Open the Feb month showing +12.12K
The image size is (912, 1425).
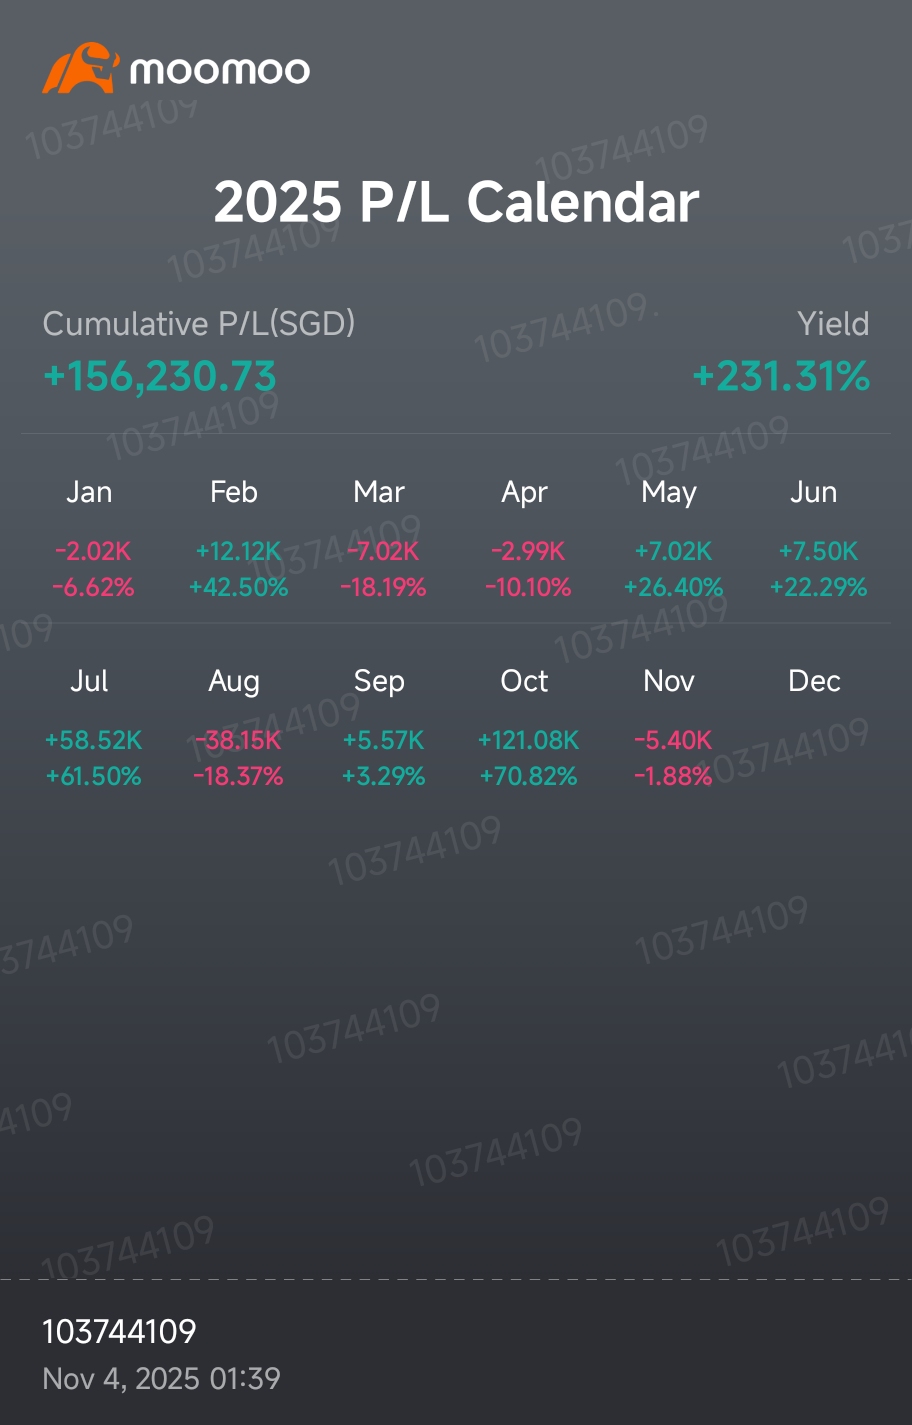coord(238,538)
